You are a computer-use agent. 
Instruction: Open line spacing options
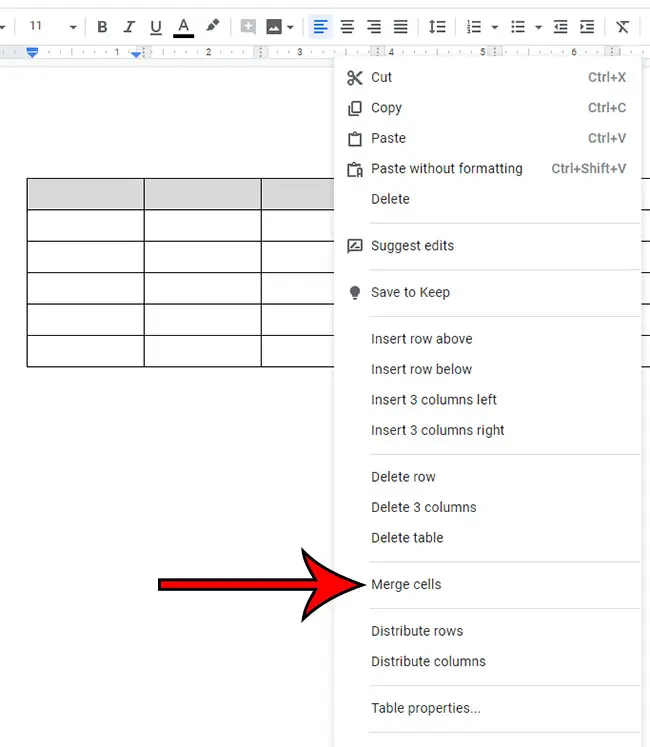437,27
